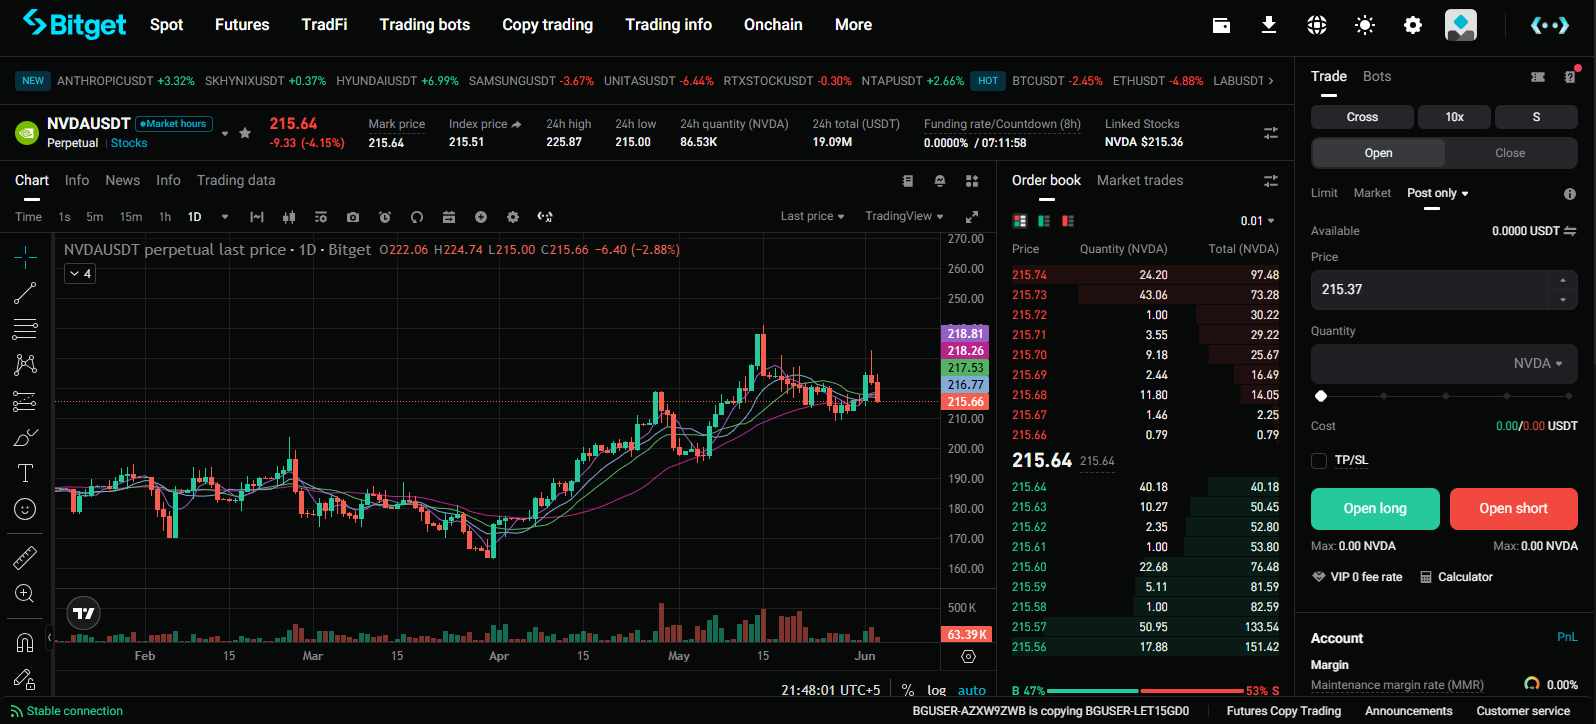The height and width of the screenshot is (724, 1596).
Task: Switch to the Bots tab
Action: pyautogui.click(x=1377, y=76)
